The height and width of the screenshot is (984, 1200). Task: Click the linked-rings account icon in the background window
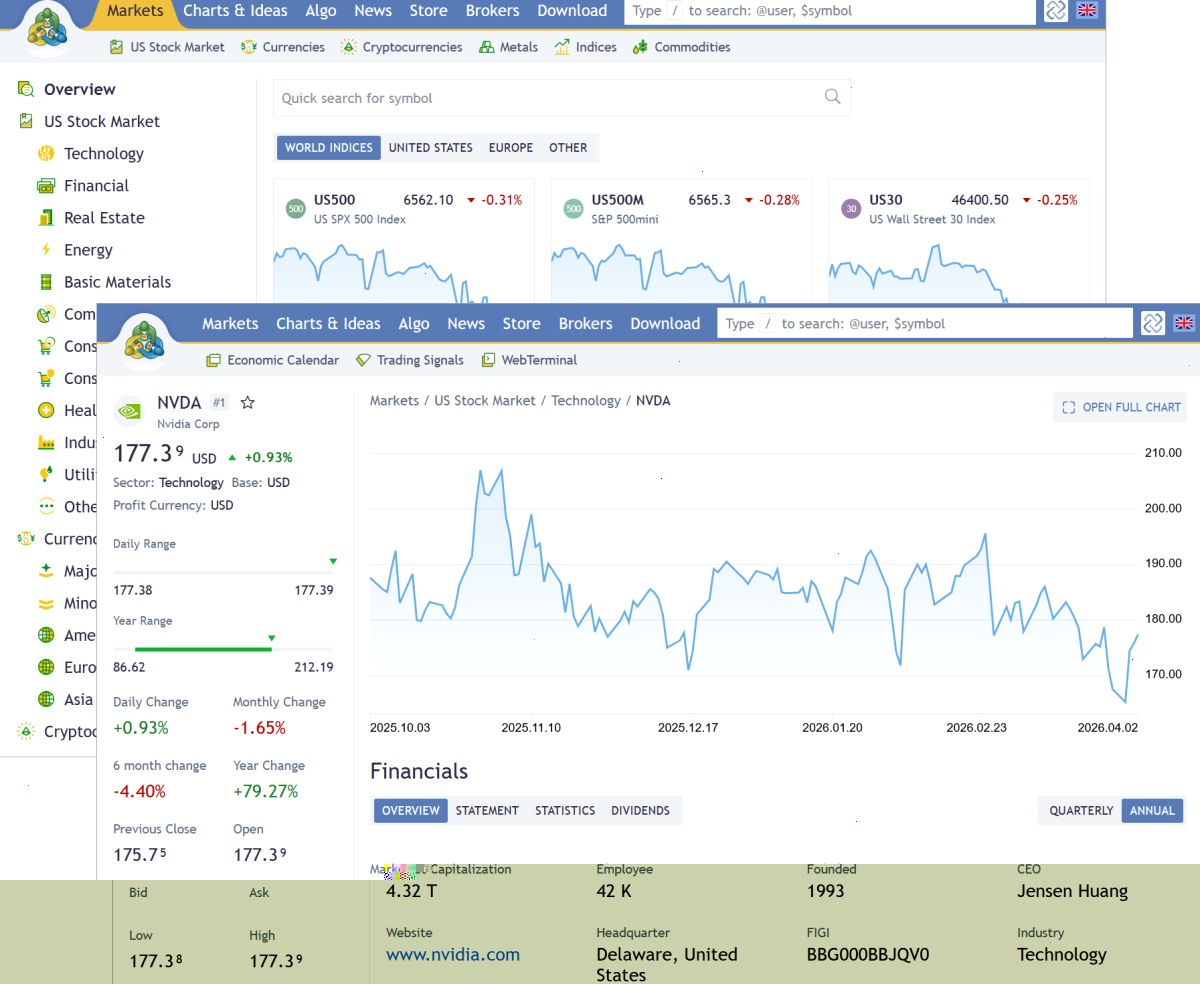1056,11
